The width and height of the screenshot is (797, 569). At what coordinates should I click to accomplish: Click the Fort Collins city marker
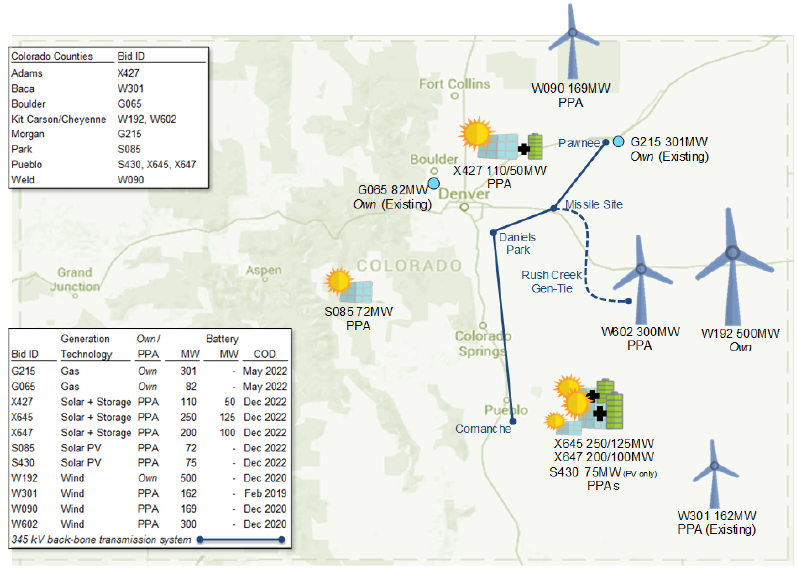pos(455,96)
